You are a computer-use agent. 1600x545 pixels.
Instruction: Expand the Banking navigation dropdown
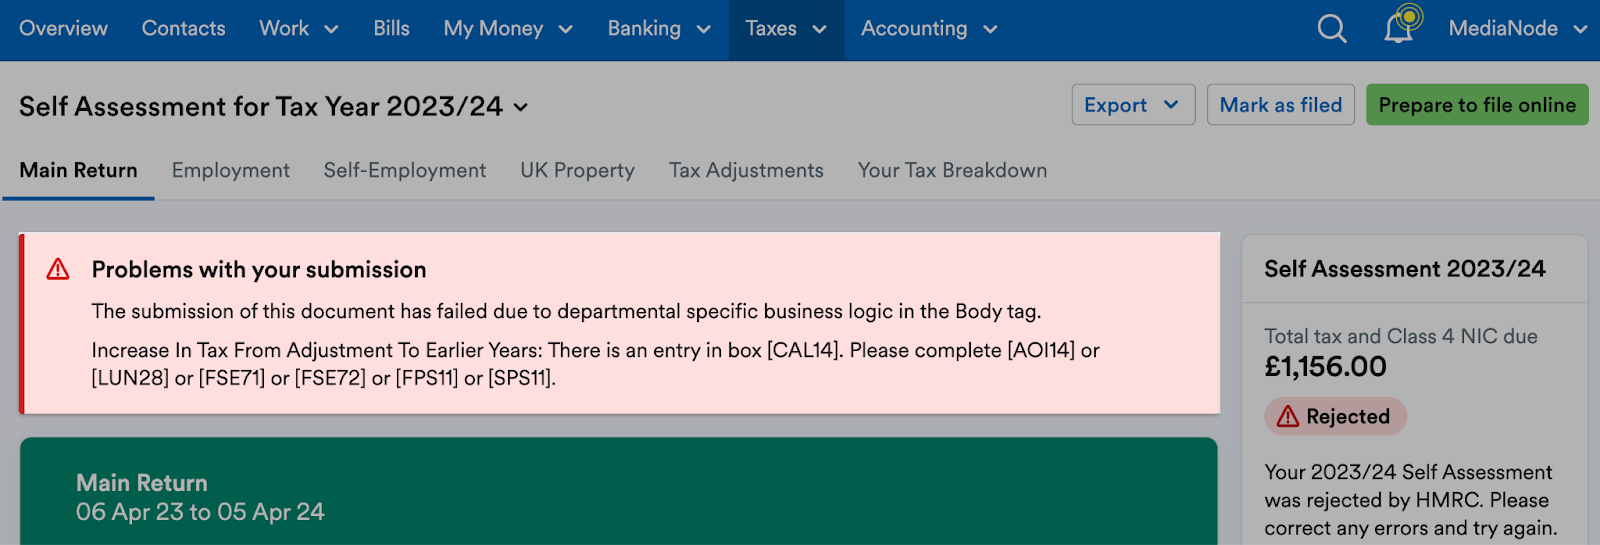pos(659,29)
